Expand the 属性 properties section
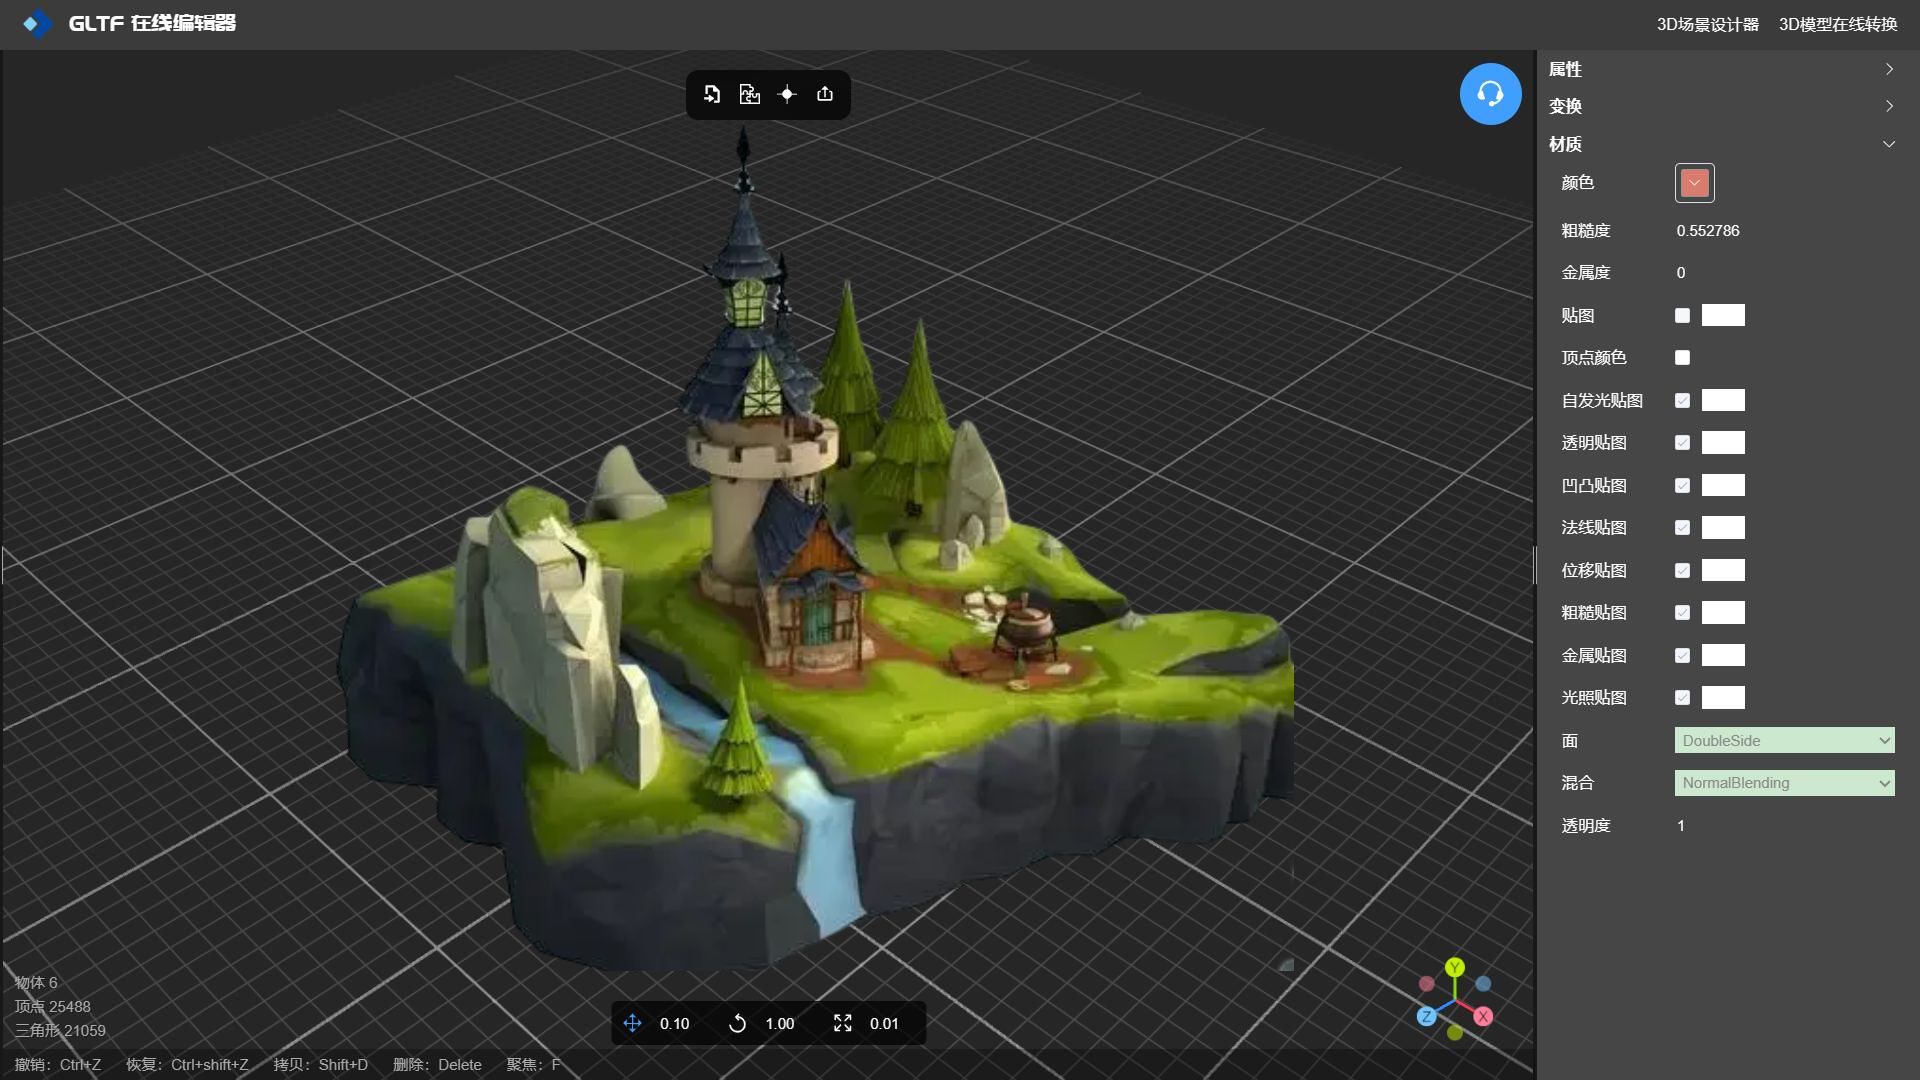 click(1720, 69)
